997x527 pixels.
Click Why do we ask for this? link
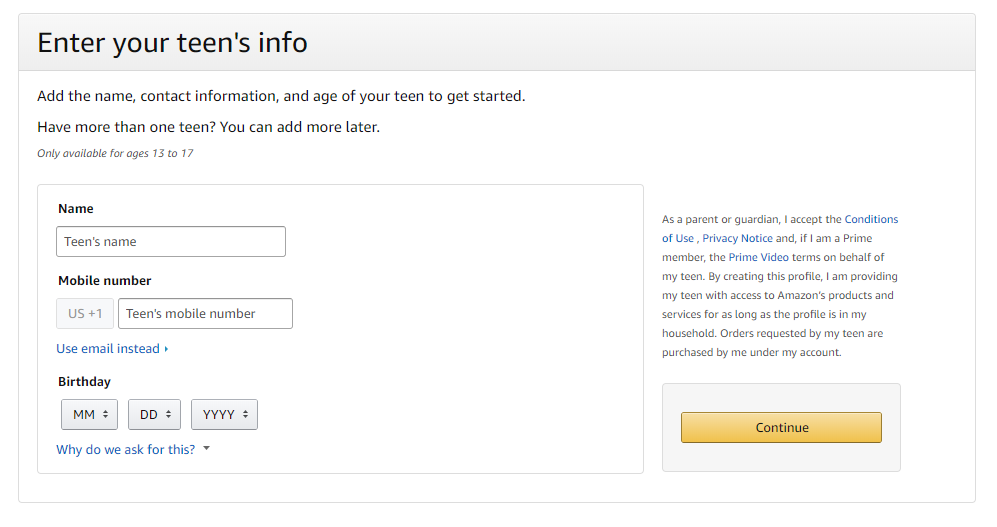126,450
